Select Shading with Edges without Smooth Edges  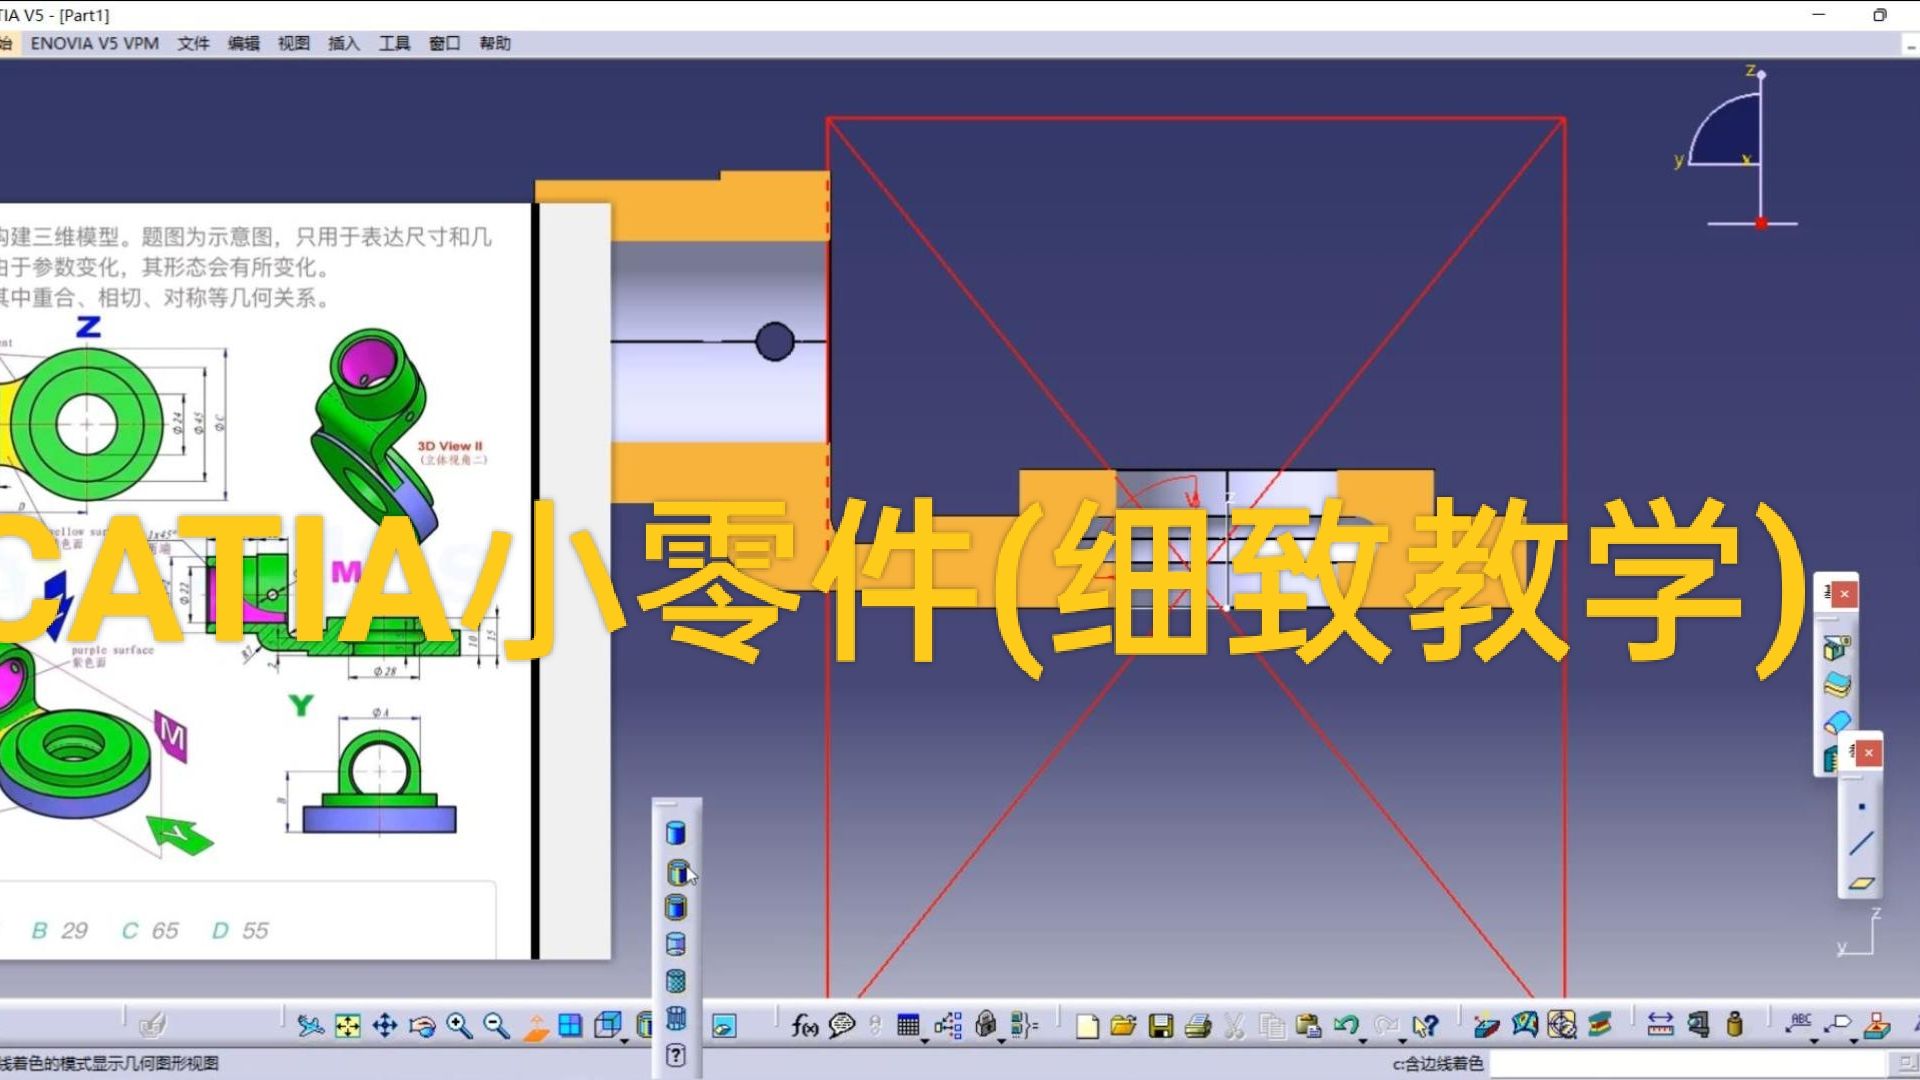(x=676, y=908)
